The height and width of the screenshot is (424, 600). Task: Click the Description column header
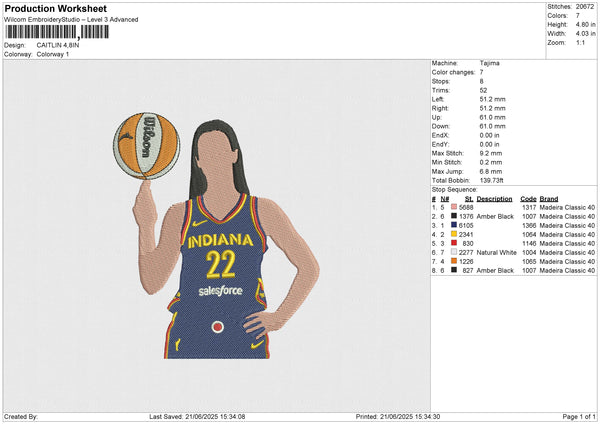(494, 198)
